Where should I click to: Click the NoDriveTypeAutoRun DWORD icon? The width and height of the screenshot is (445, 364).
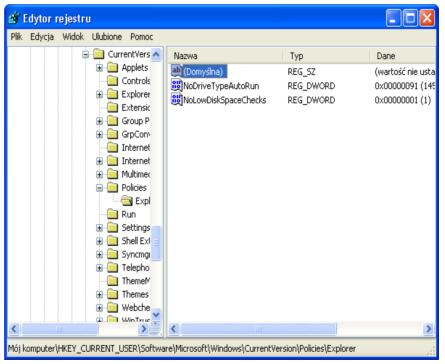(x=176, y=85)
